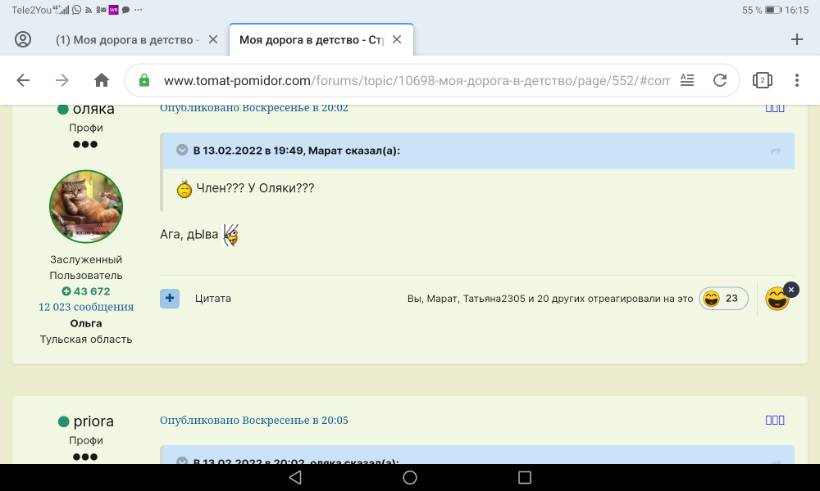Image resolution: width=820 pixels, height=491 pixels.
Task: View the 23 laughing reactions list
Action: click(723, 298)
